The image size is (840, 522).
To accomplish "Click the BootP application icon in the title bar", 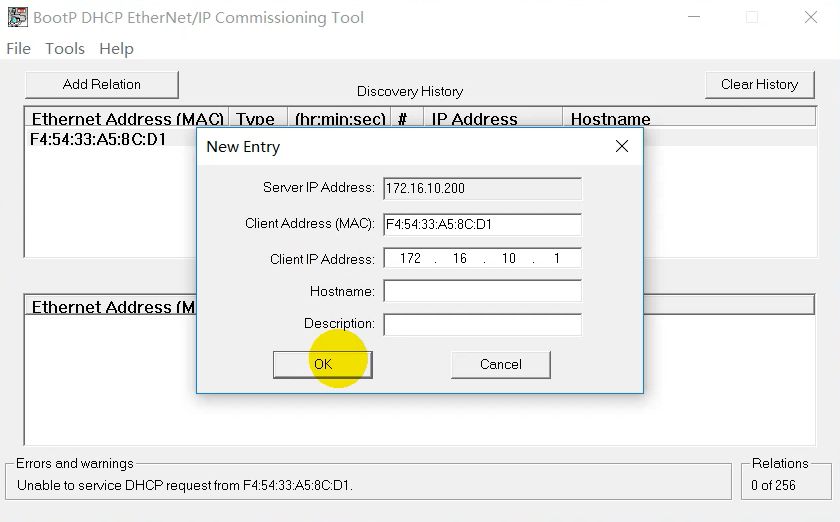I will (x=17, y=17).
